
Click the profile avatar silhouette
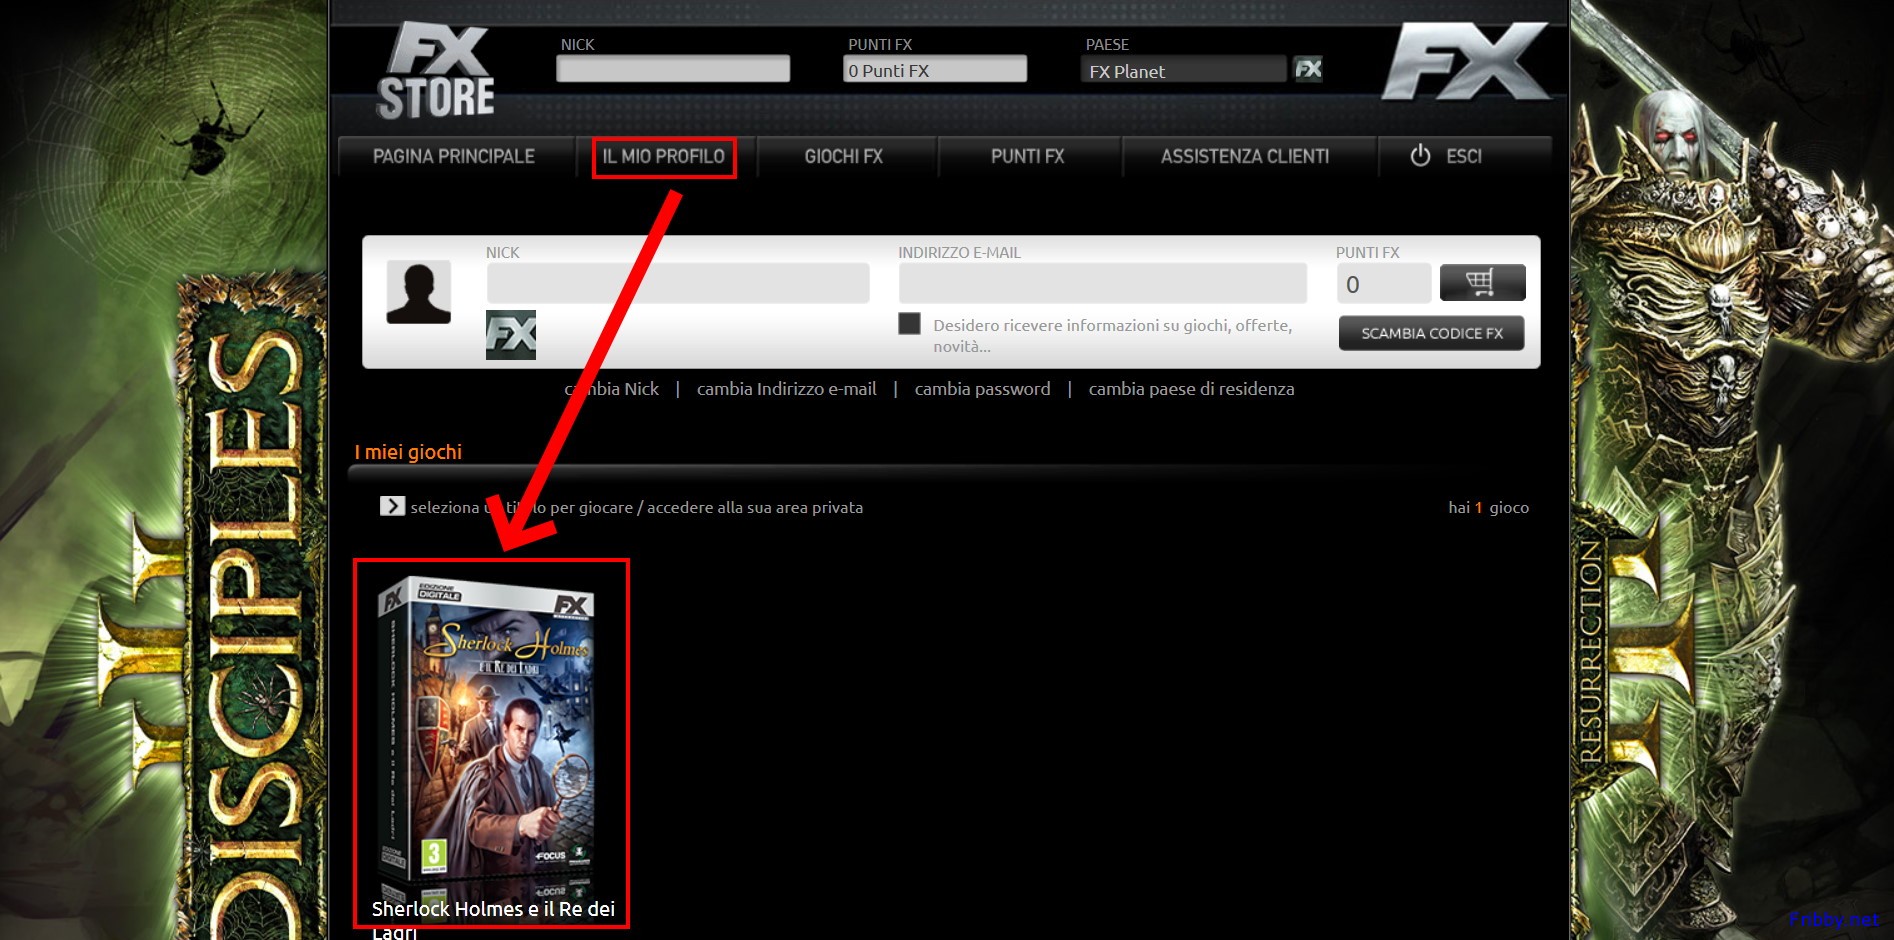[418, 292]
